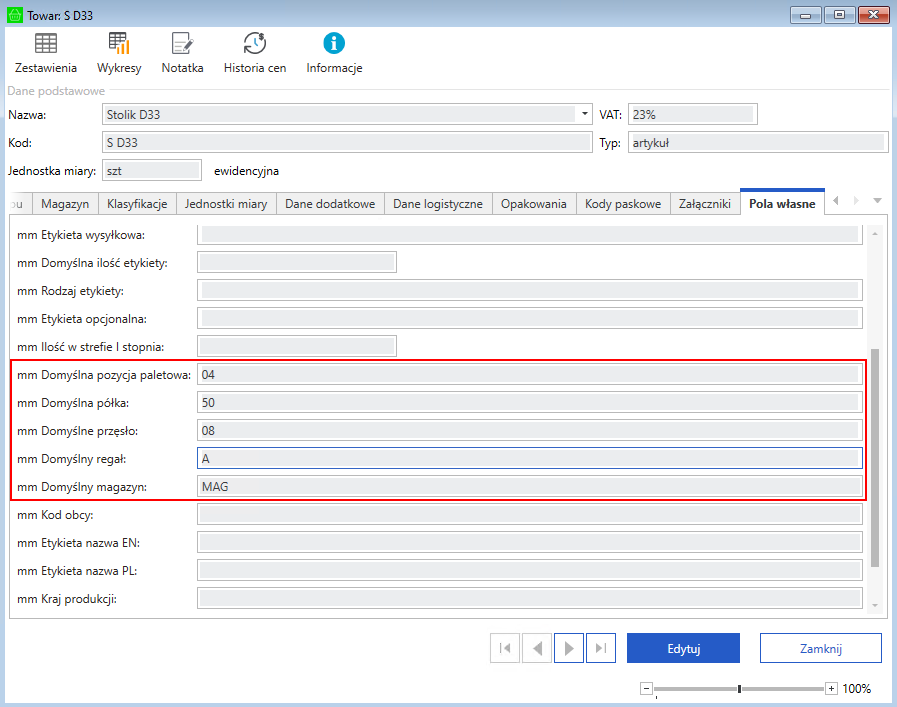The image size is (897, 707).
Task: Open the Wykresy charts icon
Action: point(119,53)
